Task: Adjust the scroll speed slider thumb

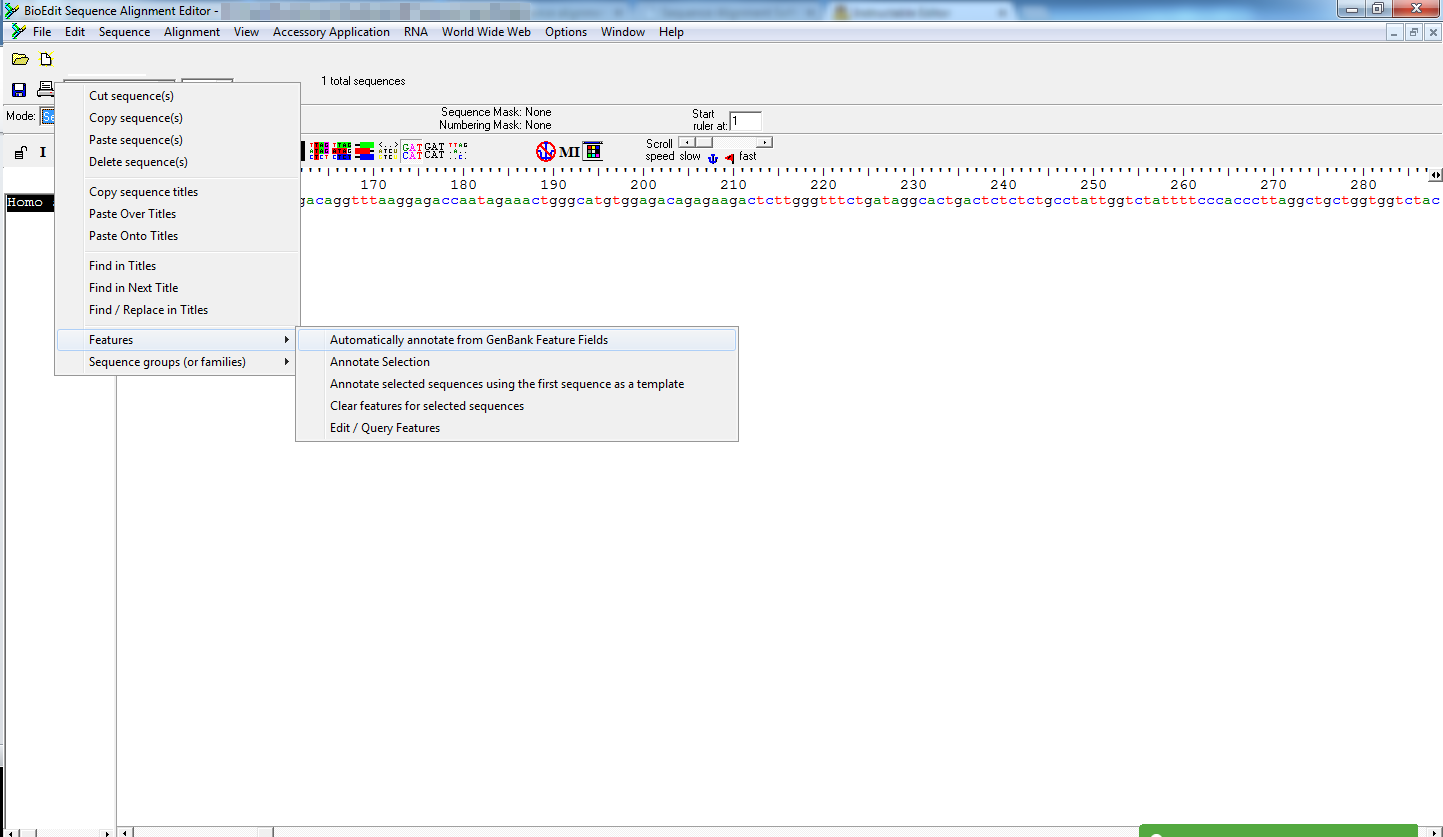Action: click(x=704, y=142)
